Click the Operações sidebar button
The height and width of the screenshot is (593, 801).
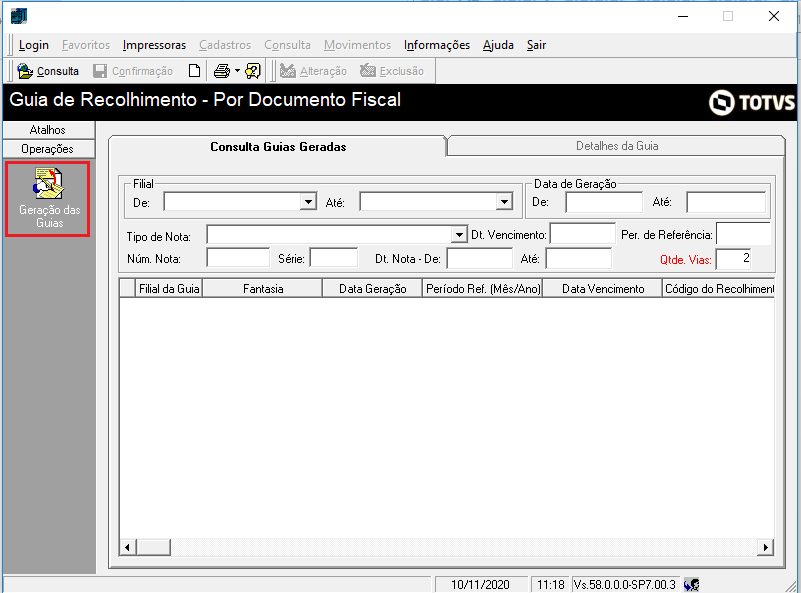48,149
